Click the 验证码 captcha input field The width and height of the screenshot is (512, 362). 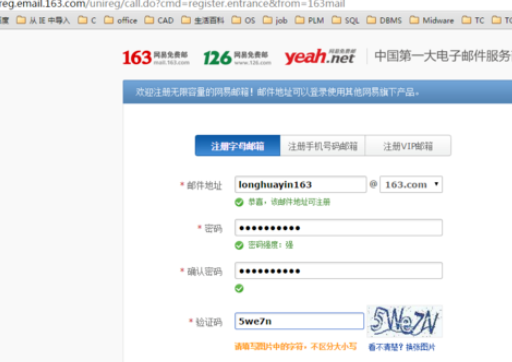299,321
